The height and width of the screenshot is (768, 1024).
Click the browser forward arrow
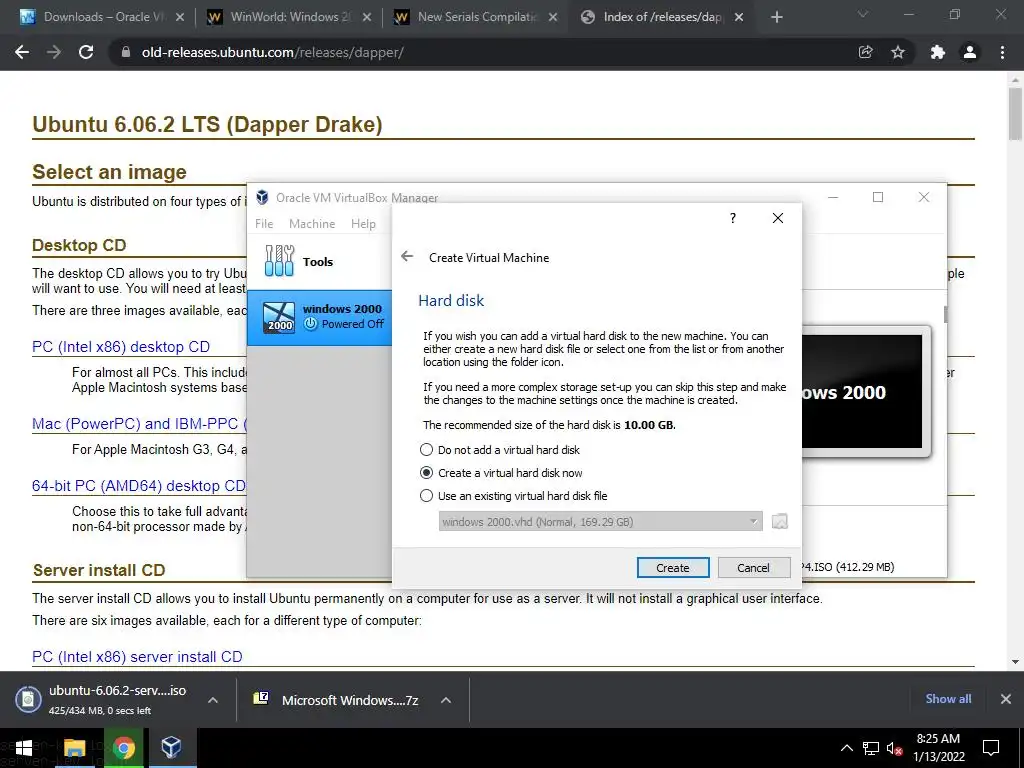[x=54, y=52]
